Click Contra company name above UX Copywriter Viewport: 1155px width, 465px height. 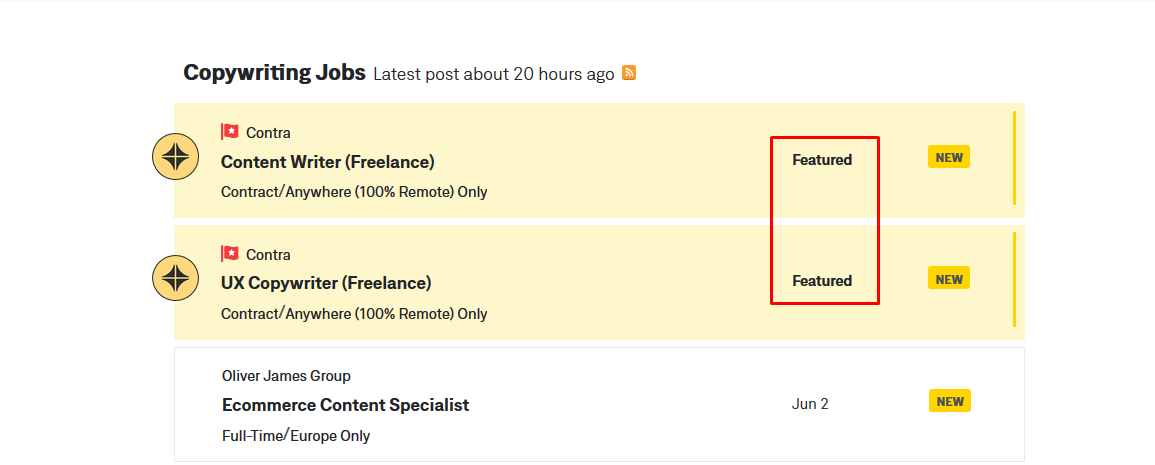pyautogui.click(x=268, y=255)
